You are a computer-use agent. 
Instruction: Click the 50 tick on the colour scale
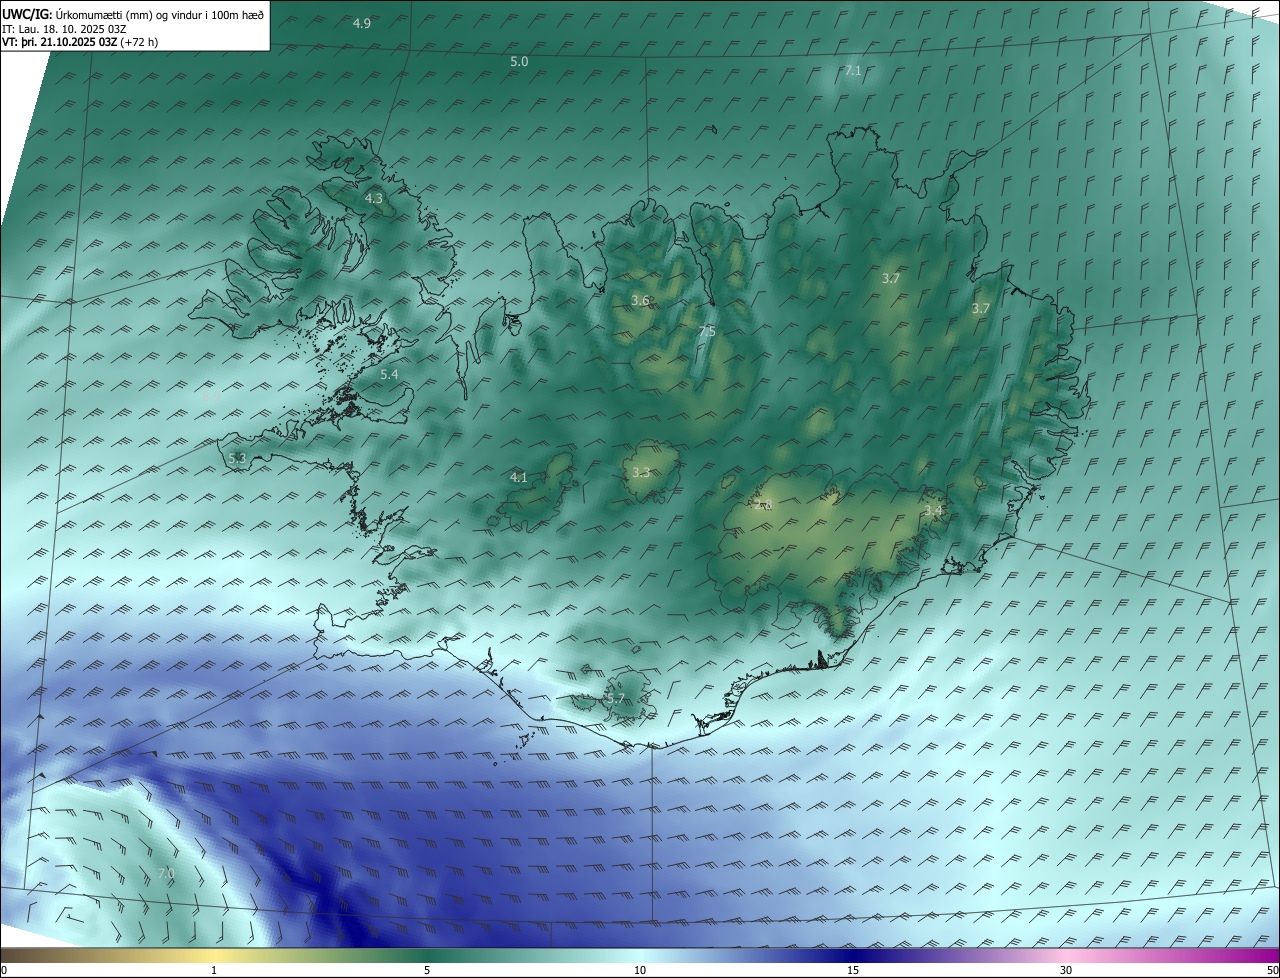(1272, 971)
